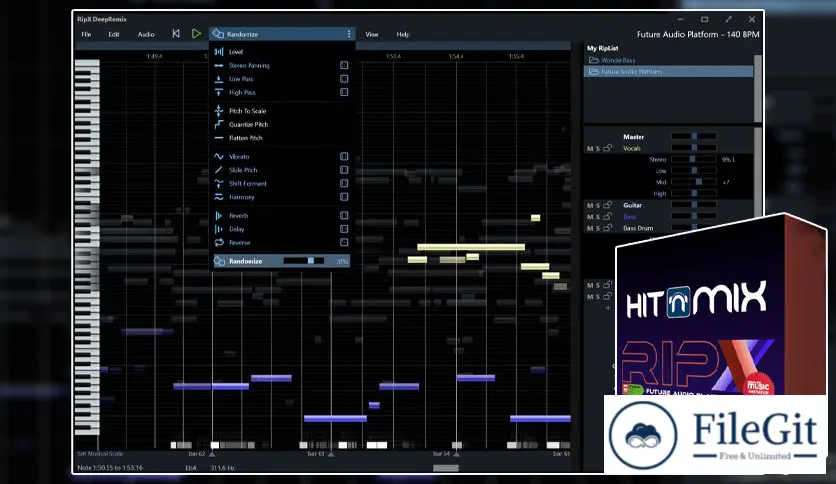This screenshot has height=484, width=836.
Task: Select the Pitch To Scale icon
Action: point(219,111)
